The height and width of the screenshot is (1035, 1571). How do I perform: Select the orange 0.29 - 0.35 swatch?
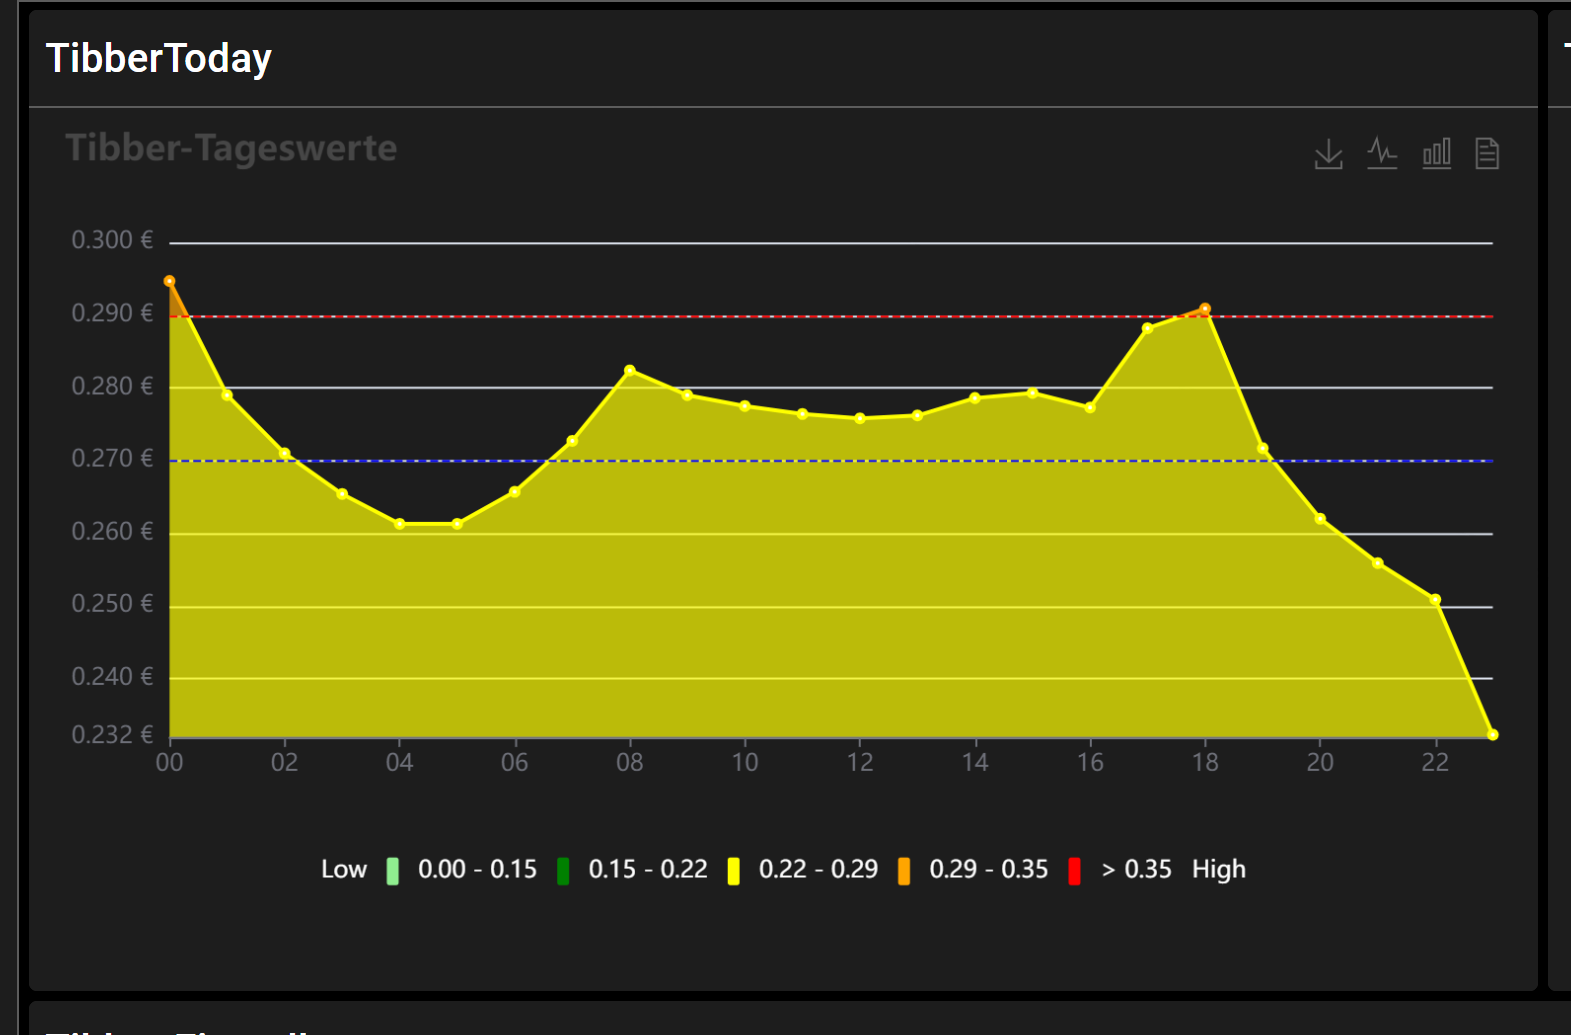[904, 871]
